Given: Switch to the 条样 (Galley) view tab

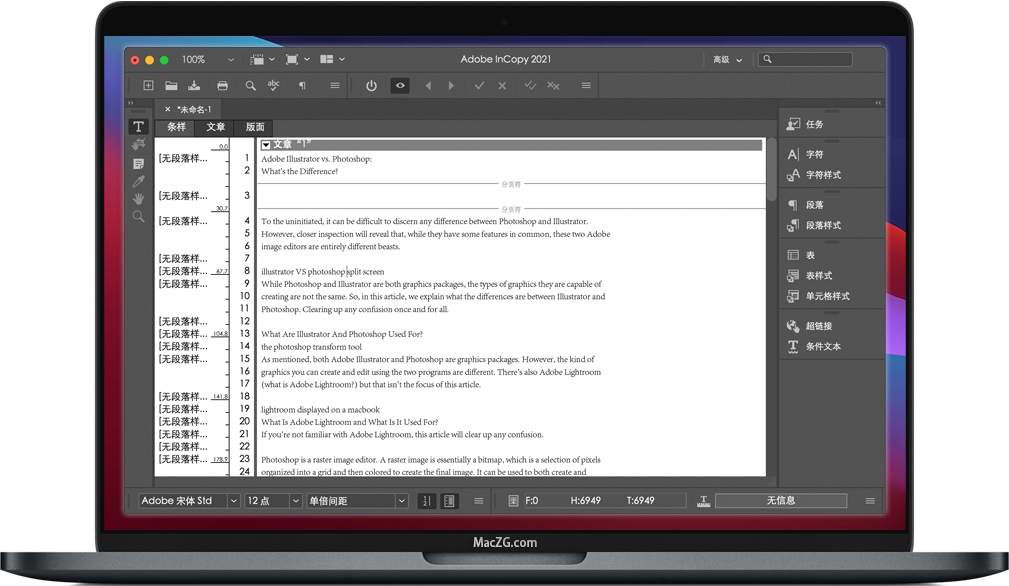Looking at the screenshot, I should 176,127.
